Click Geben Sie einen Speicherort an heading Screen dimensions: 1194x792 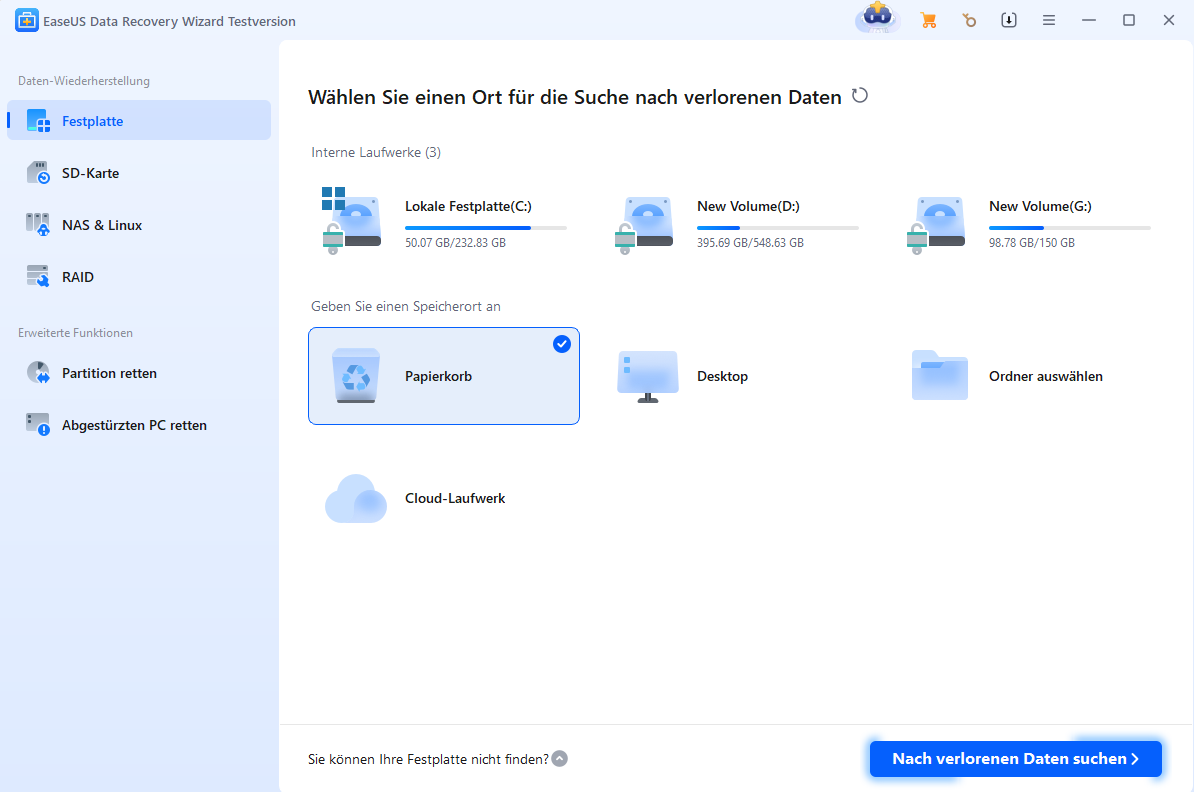click(x=406, y=306)
